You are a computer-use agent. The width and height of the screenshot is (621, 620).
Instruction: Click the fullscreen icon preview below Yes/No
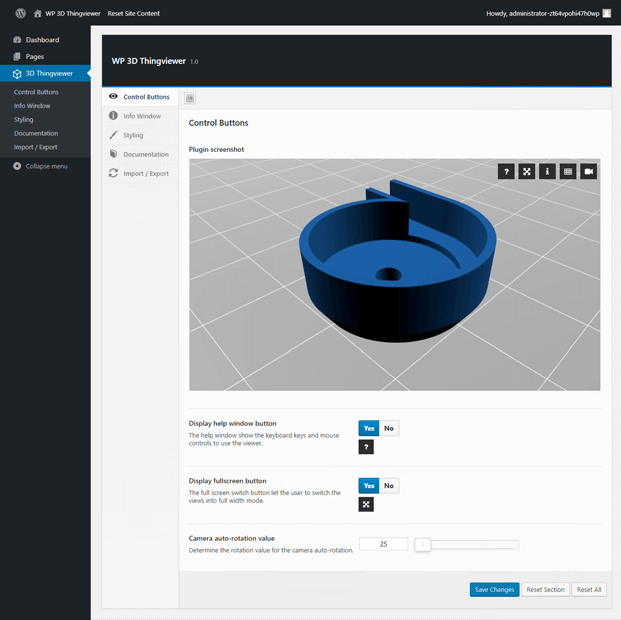[366, 504]
